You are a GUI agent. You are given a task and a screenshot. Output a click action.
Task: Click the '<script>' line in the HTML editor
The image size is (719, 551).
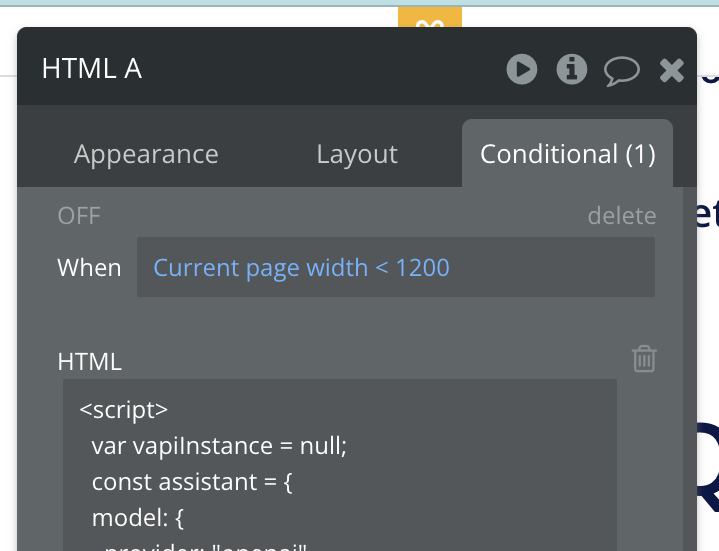(x=124, y=411)
